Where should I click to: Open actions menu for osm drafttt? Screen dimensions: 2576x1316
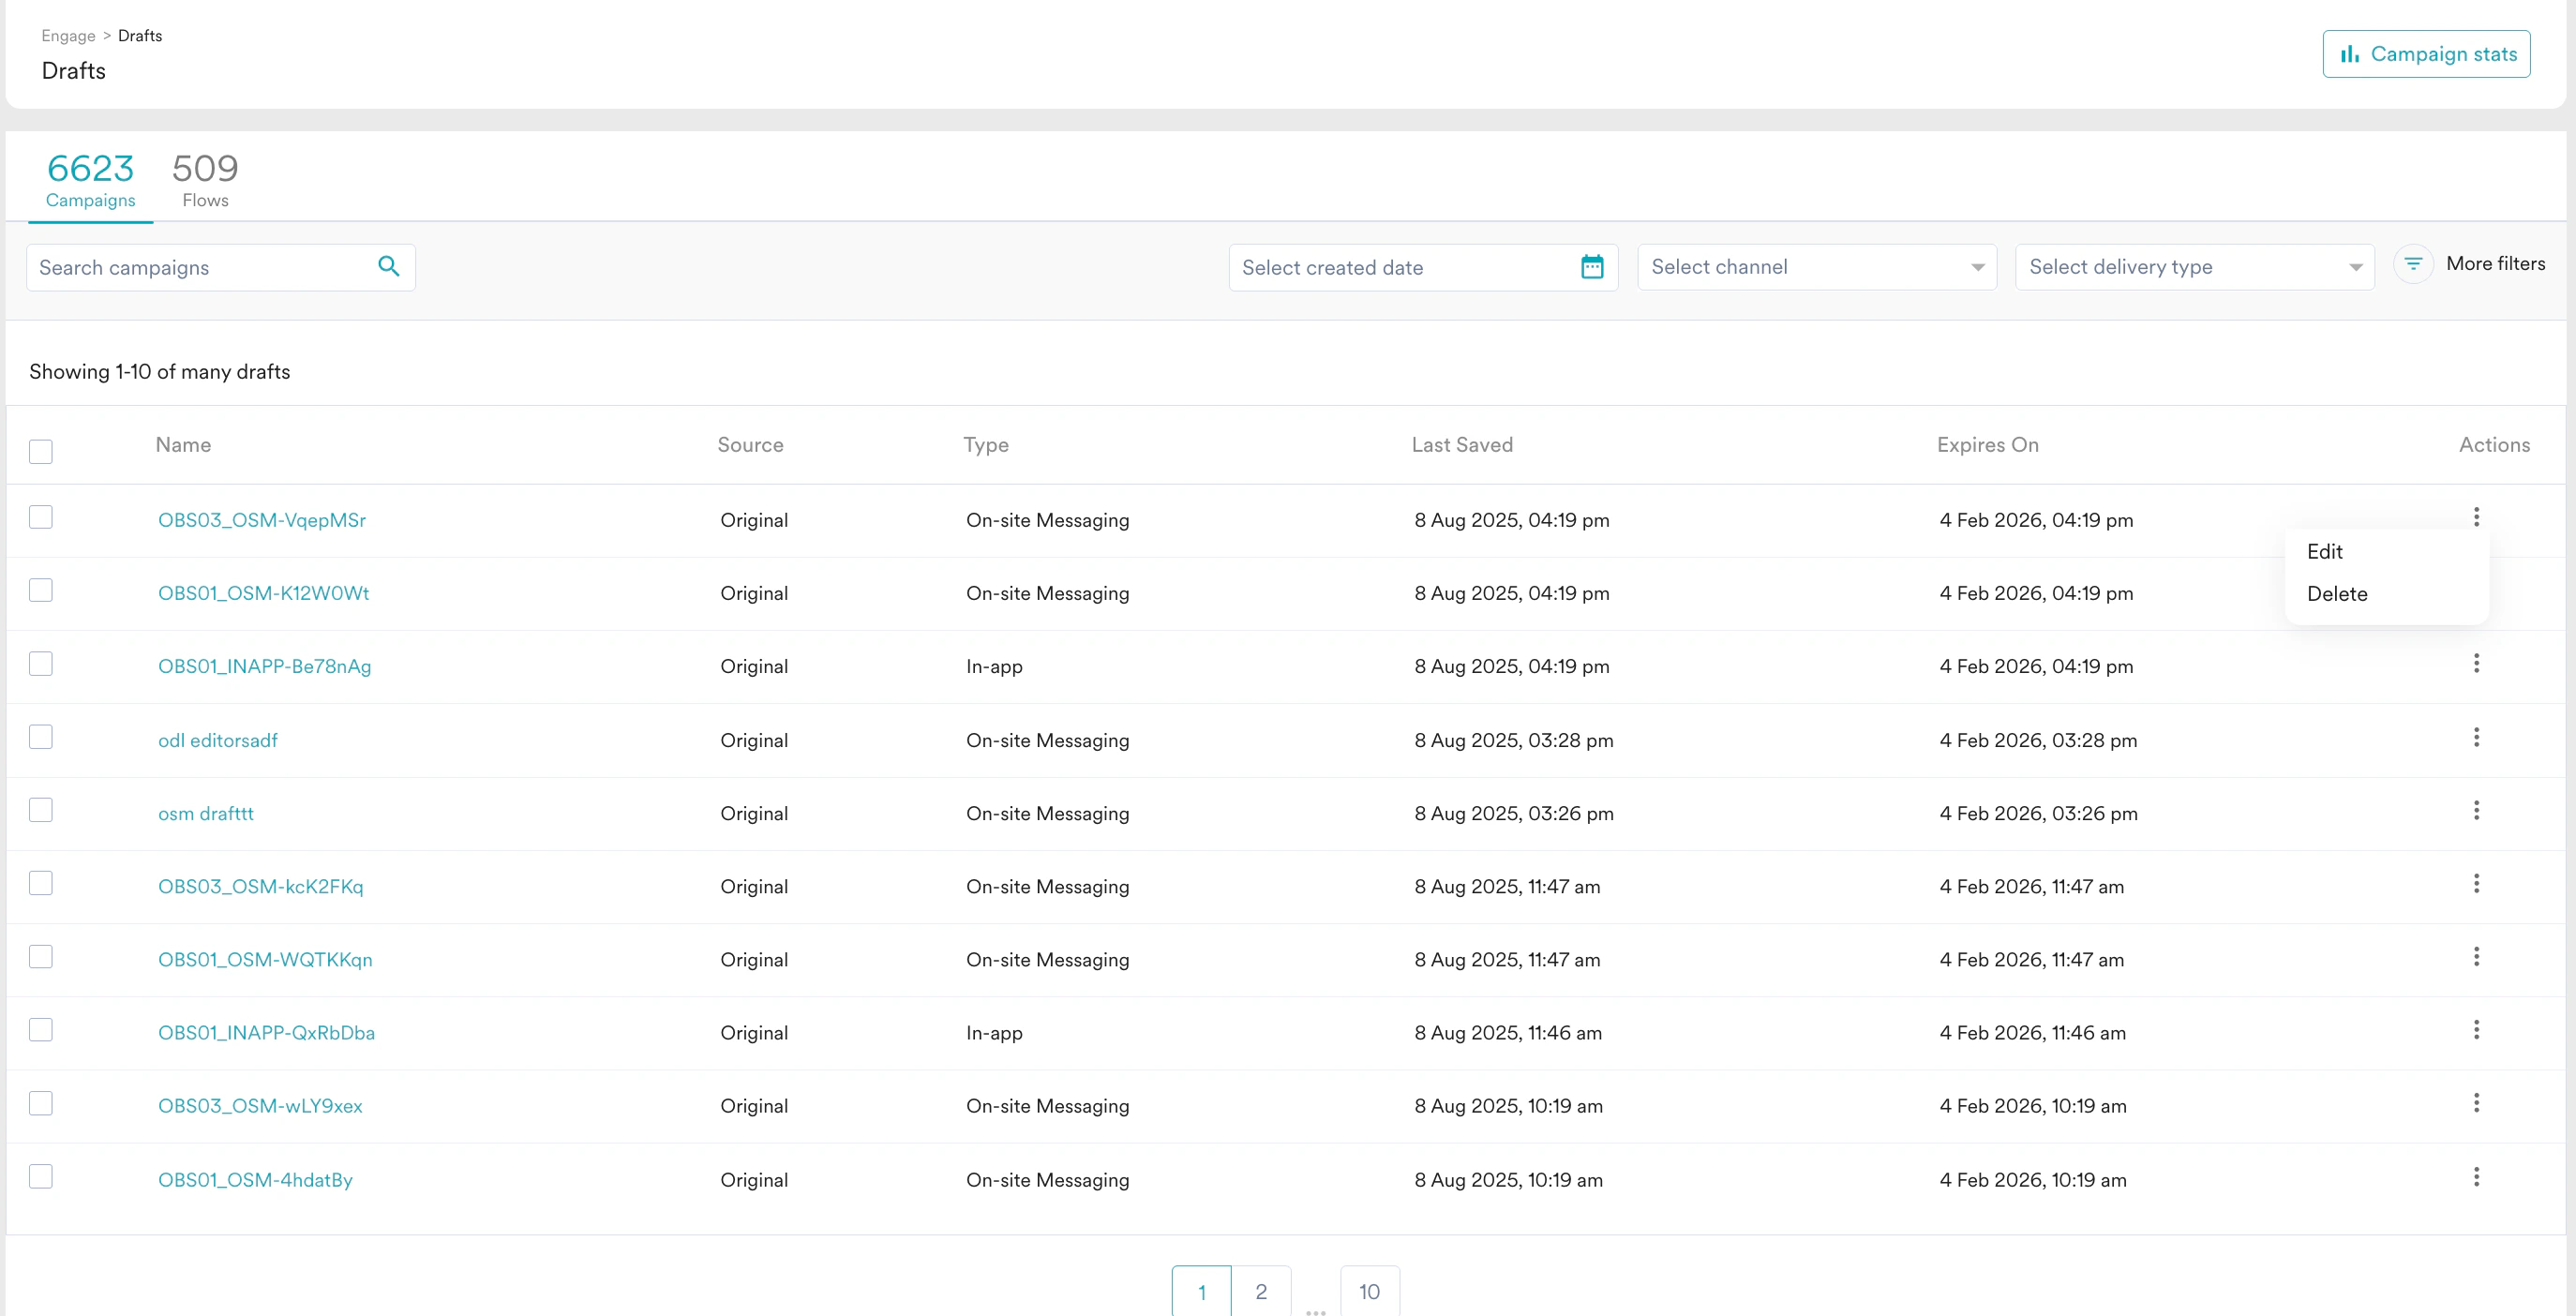pyautogui.click(x=2476, y=811)
